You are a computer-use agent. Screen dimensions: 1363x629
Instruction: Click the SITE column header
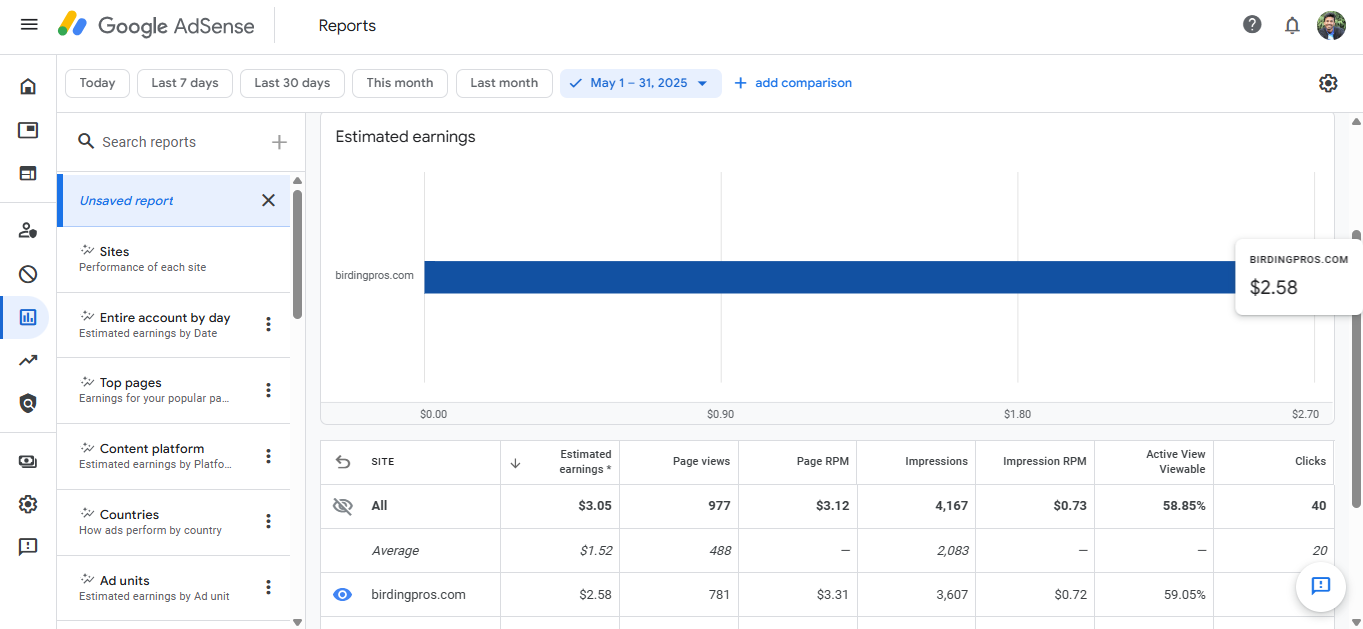click(x=382, y=462)
